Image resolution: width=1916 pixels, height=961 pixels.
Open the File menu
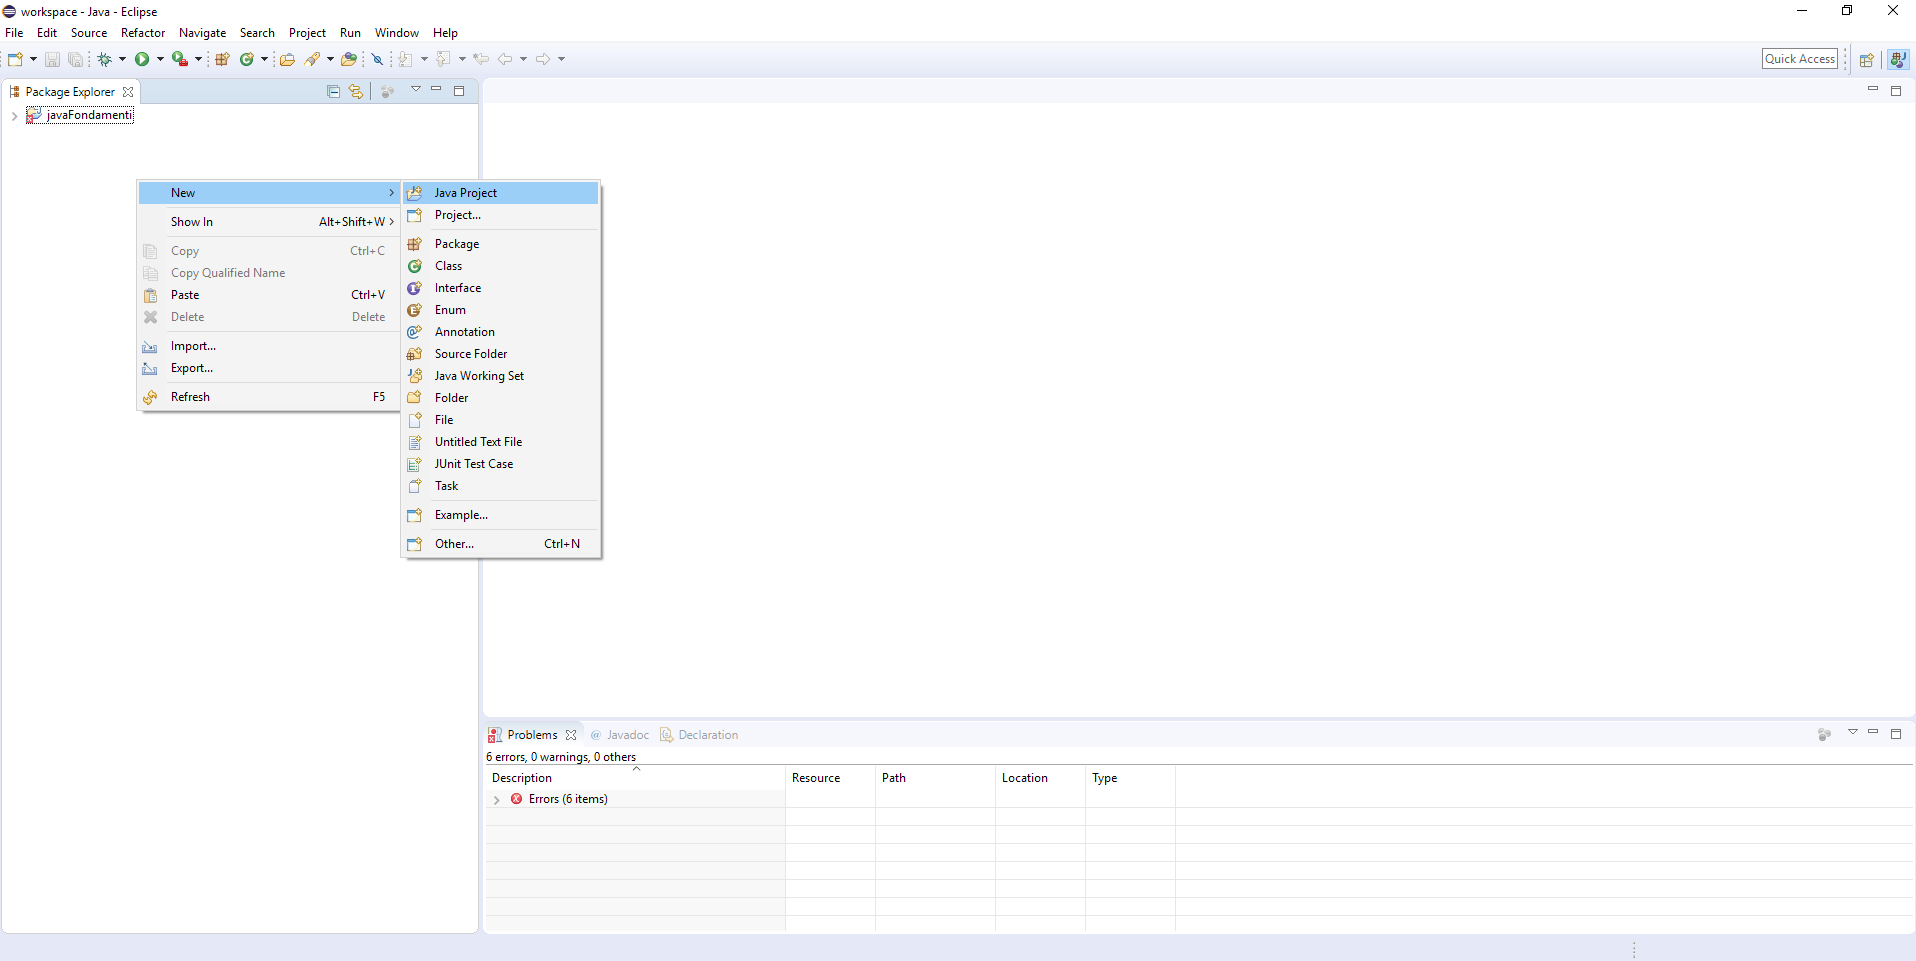14,33
